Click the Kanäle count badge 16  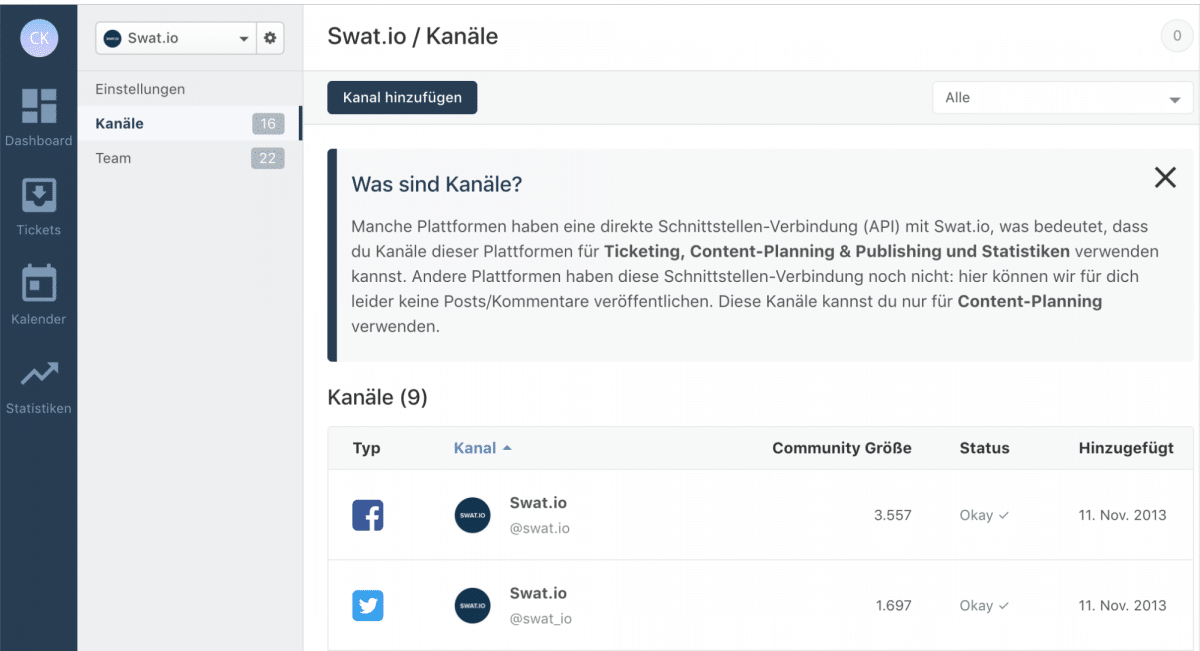(268, 124)
